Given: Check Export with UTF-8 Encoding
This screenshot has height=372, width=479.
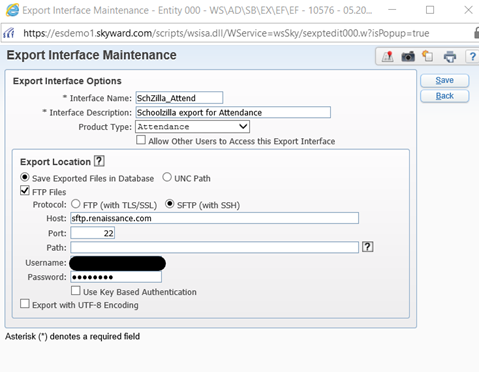Looking at the screenshot, I should (x=25, y=304).
